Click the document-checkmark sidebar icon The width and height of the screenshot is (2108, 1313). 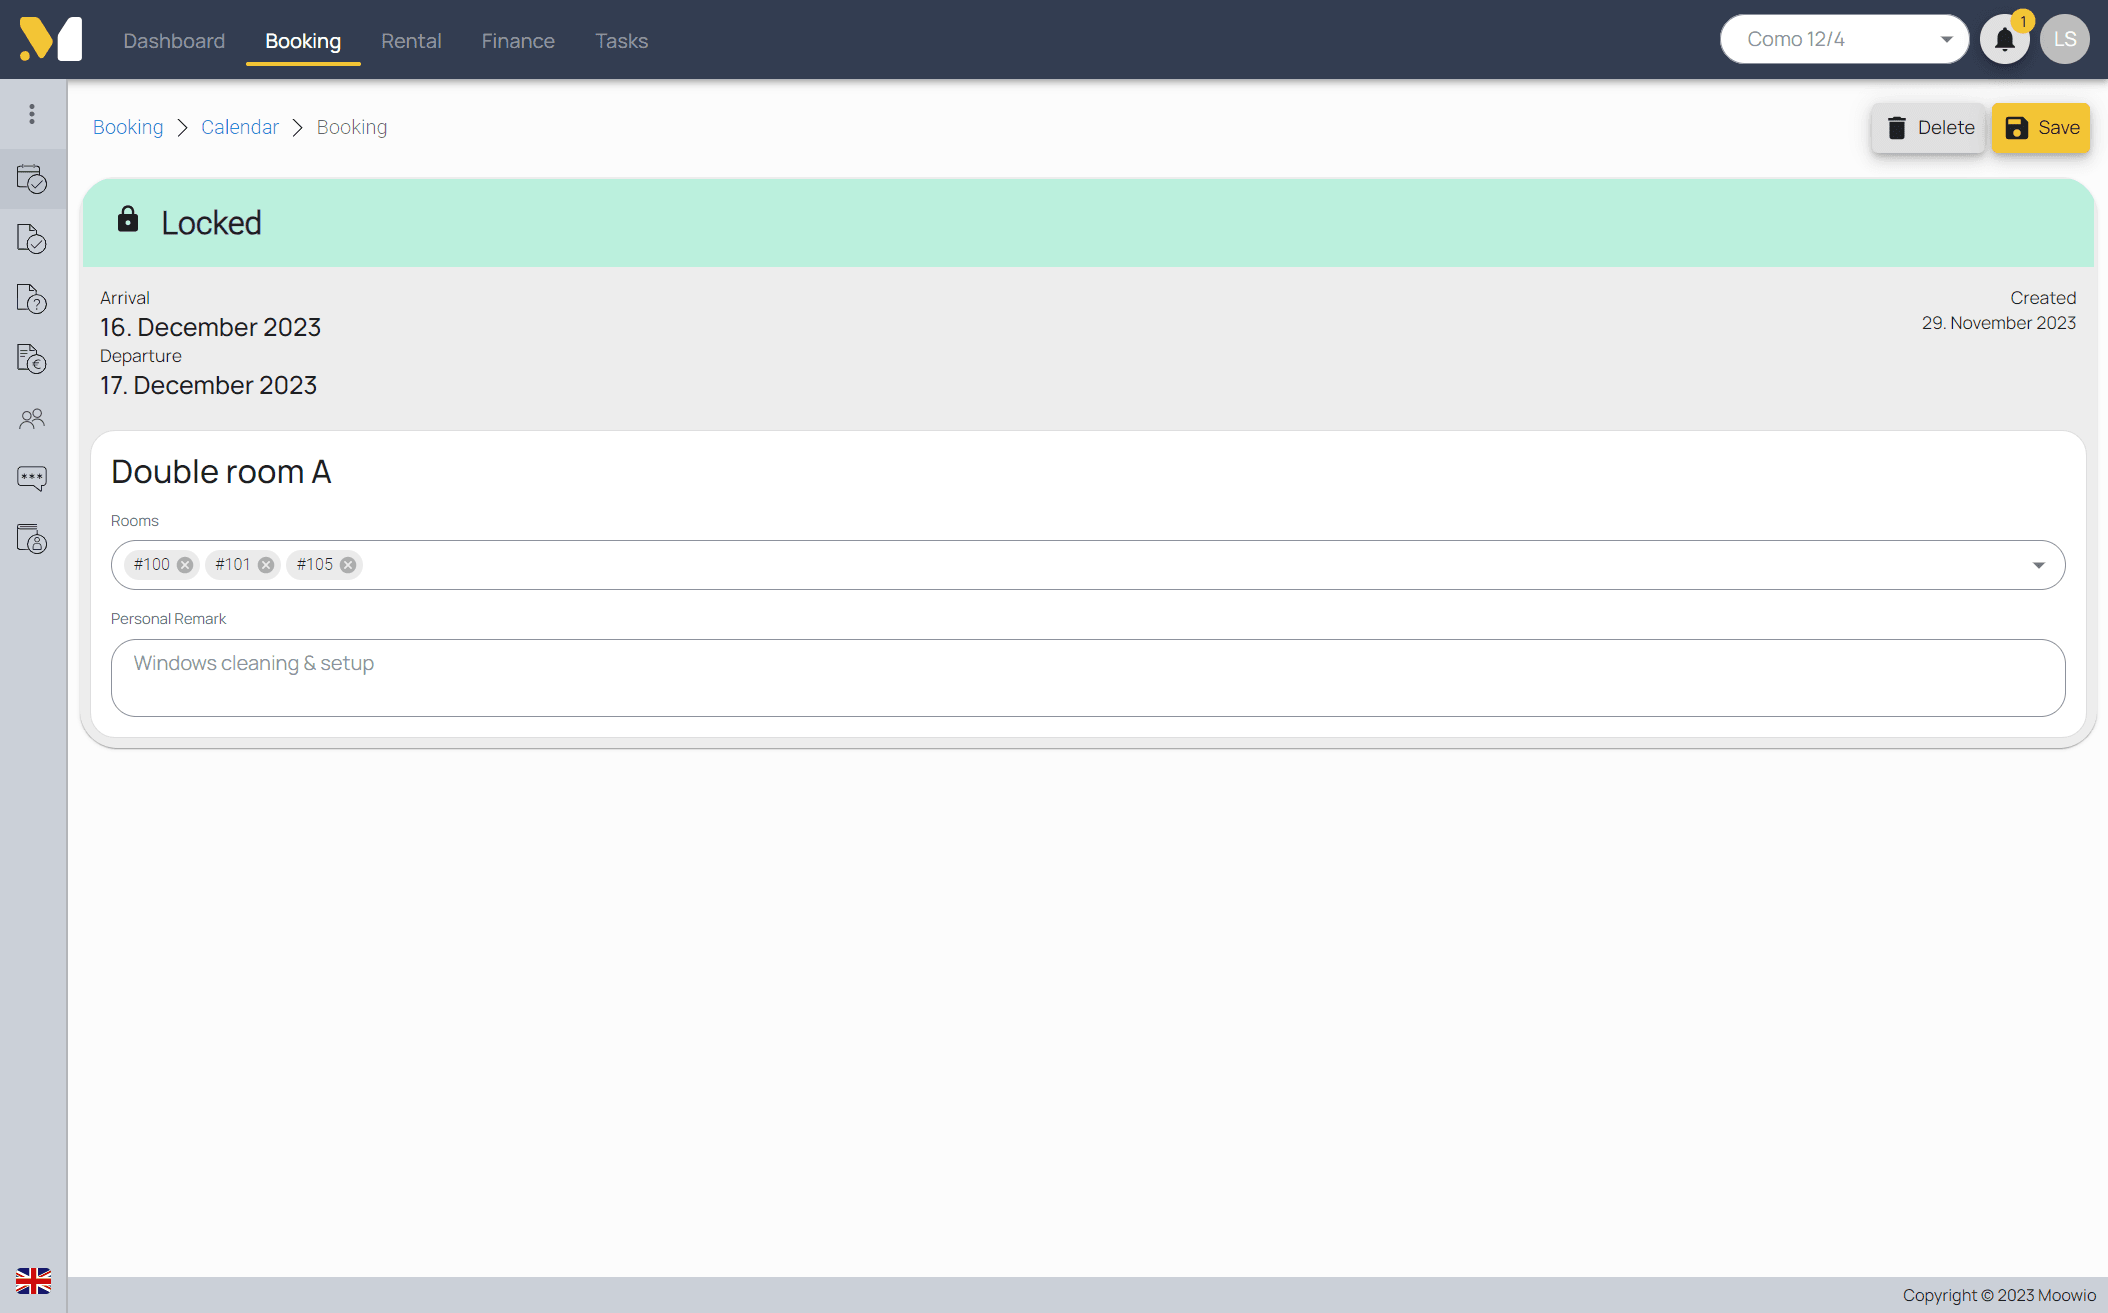[x=32, y=239]
